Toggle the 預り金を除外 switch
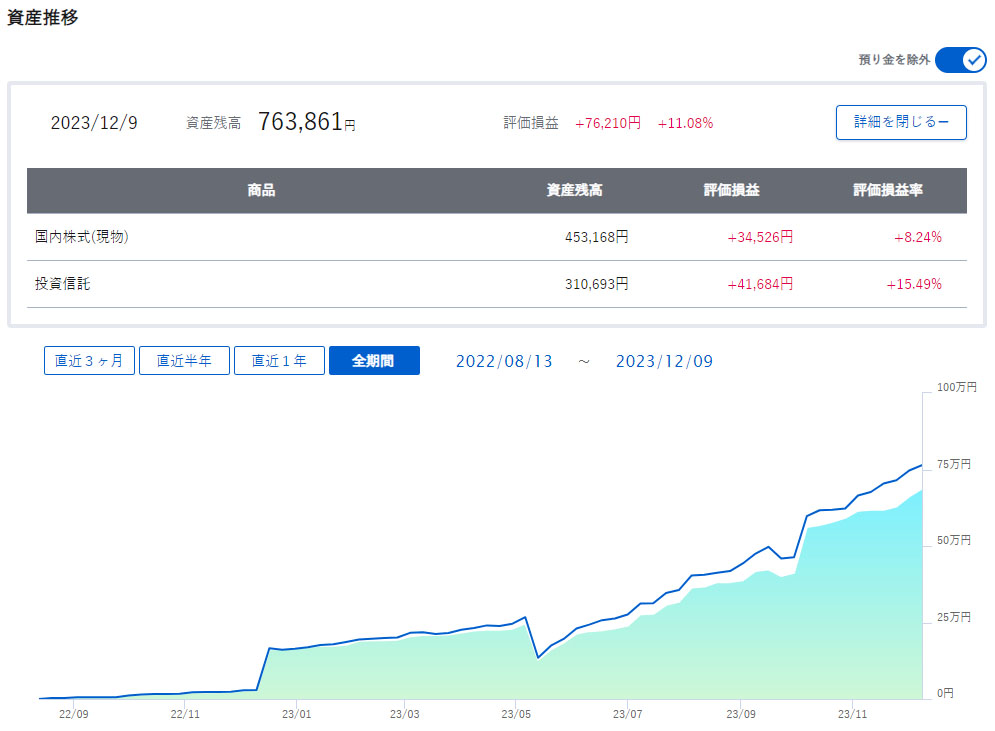Screen dimensions: 995x731 (960, 60)
